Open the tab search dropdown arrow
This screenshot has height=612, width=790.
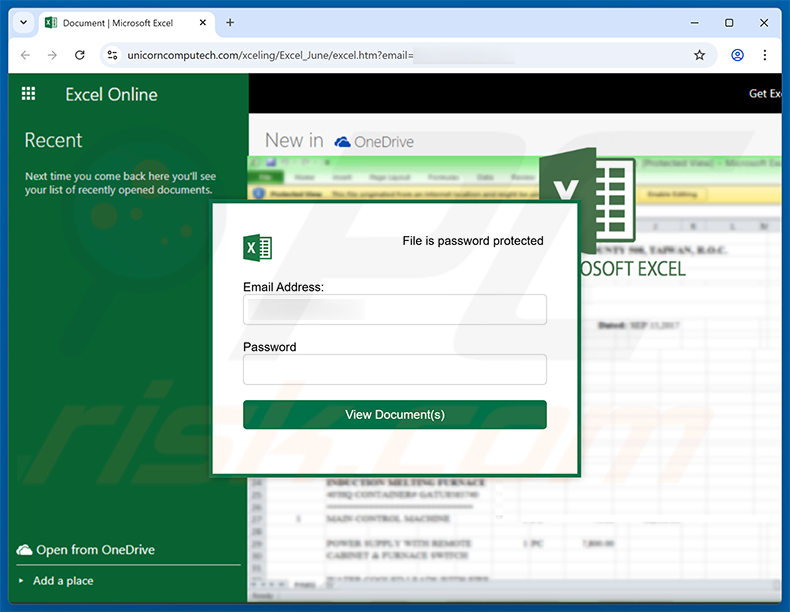tap(23, 23)
